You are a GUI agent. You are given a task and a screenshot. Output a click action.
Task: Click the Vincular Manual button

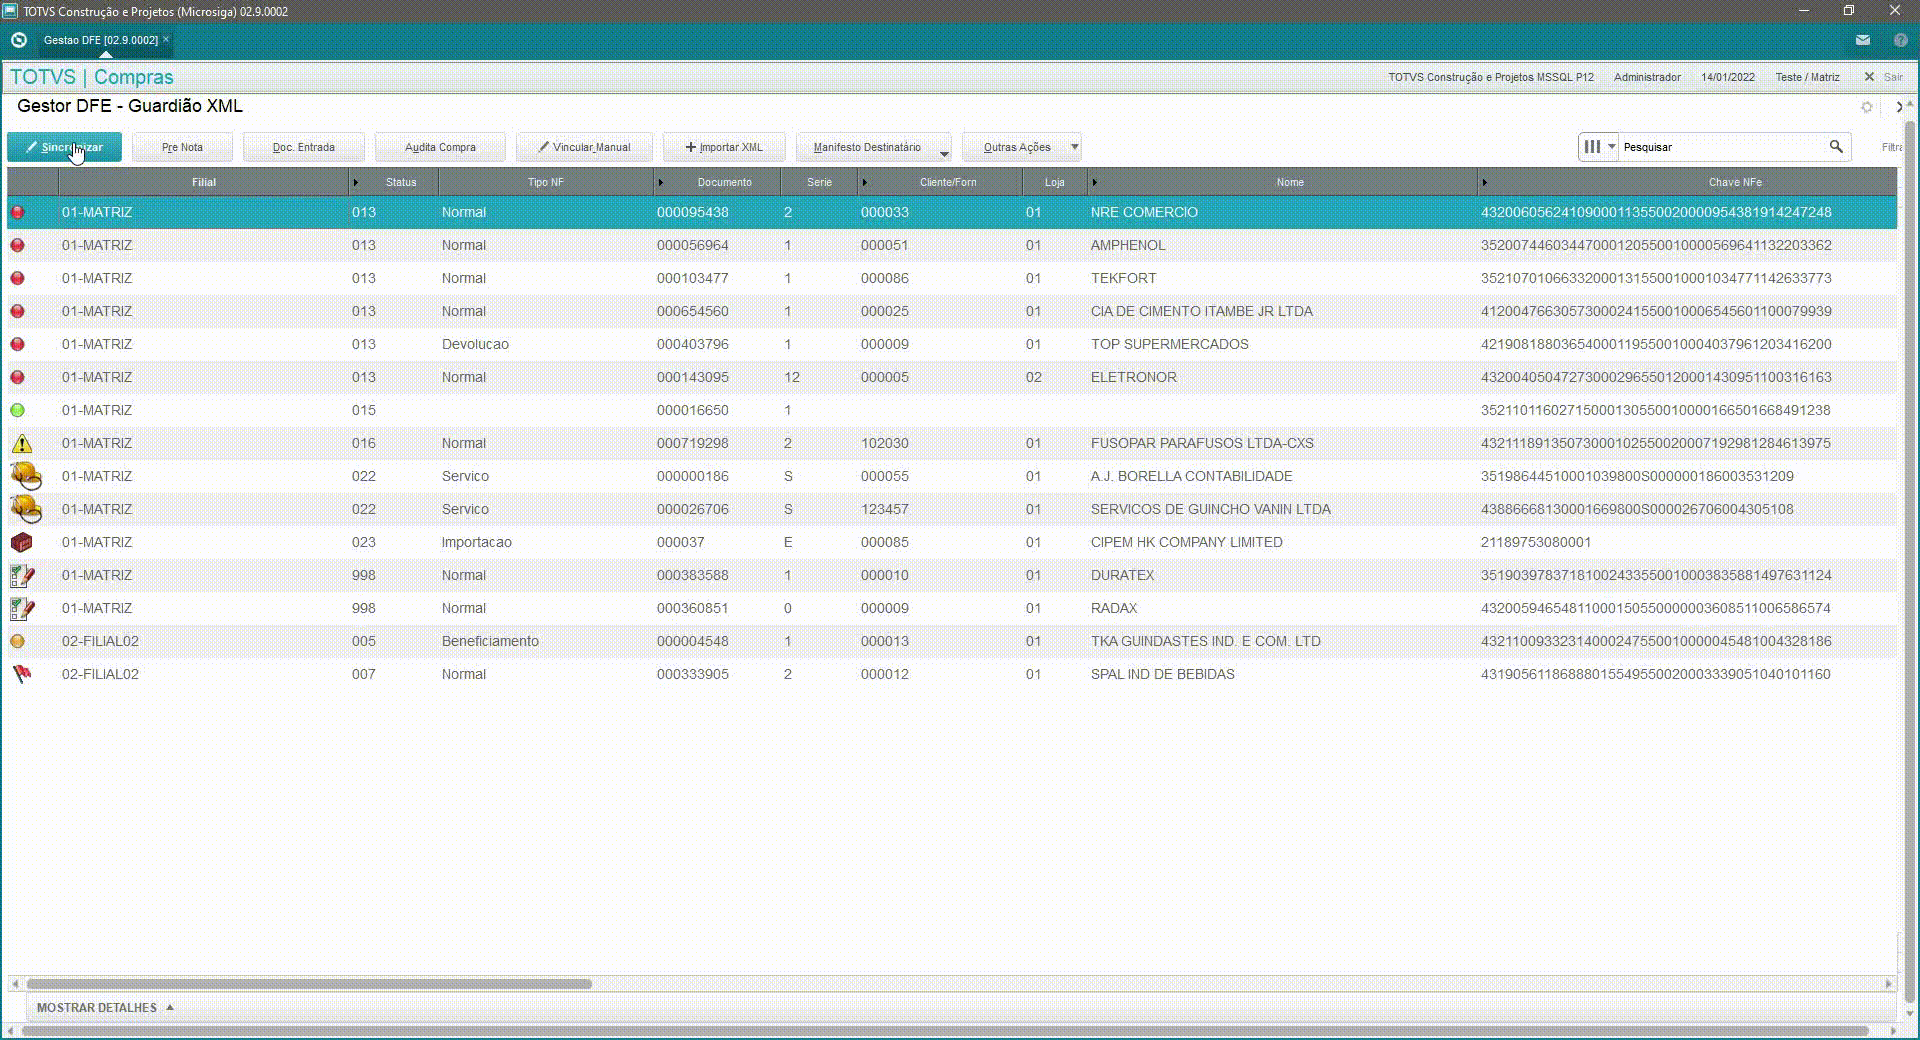click(x=584, y=147)
